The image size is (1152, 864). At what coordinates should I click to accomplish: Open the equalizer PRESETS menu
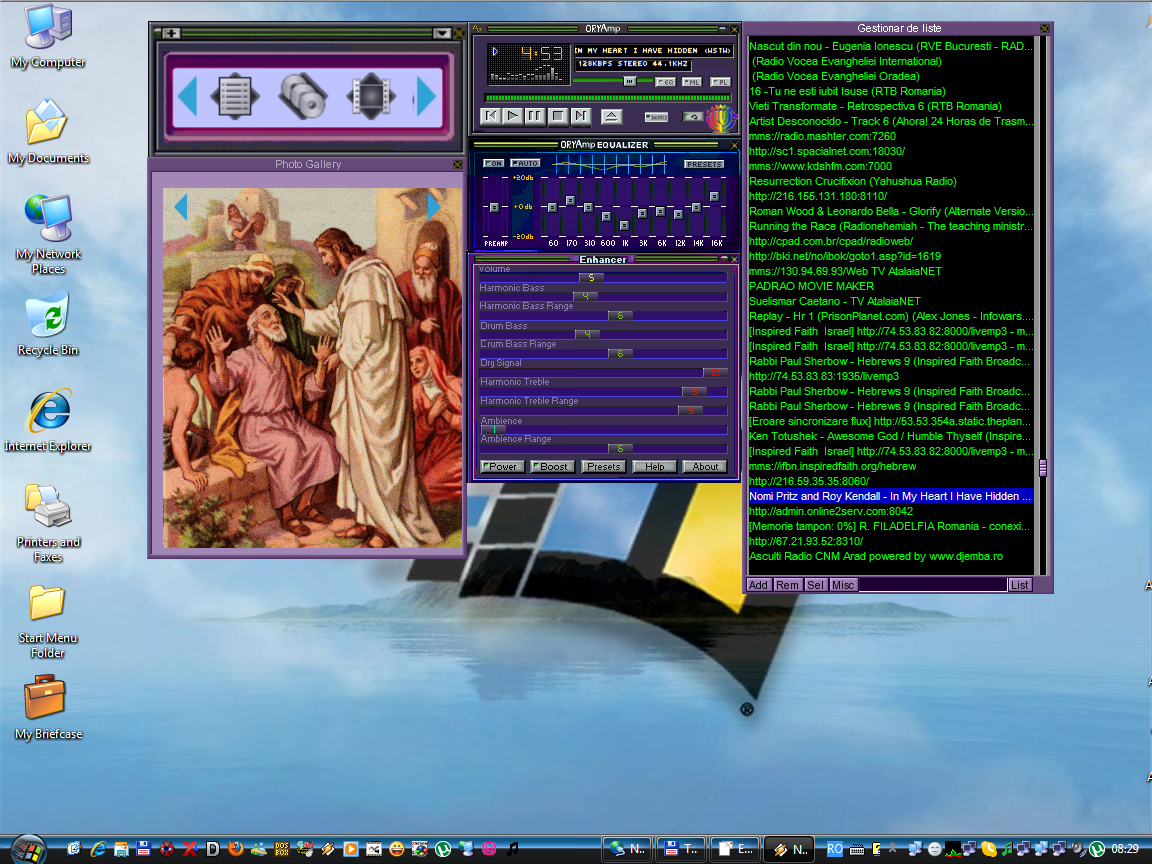[704, 164]
